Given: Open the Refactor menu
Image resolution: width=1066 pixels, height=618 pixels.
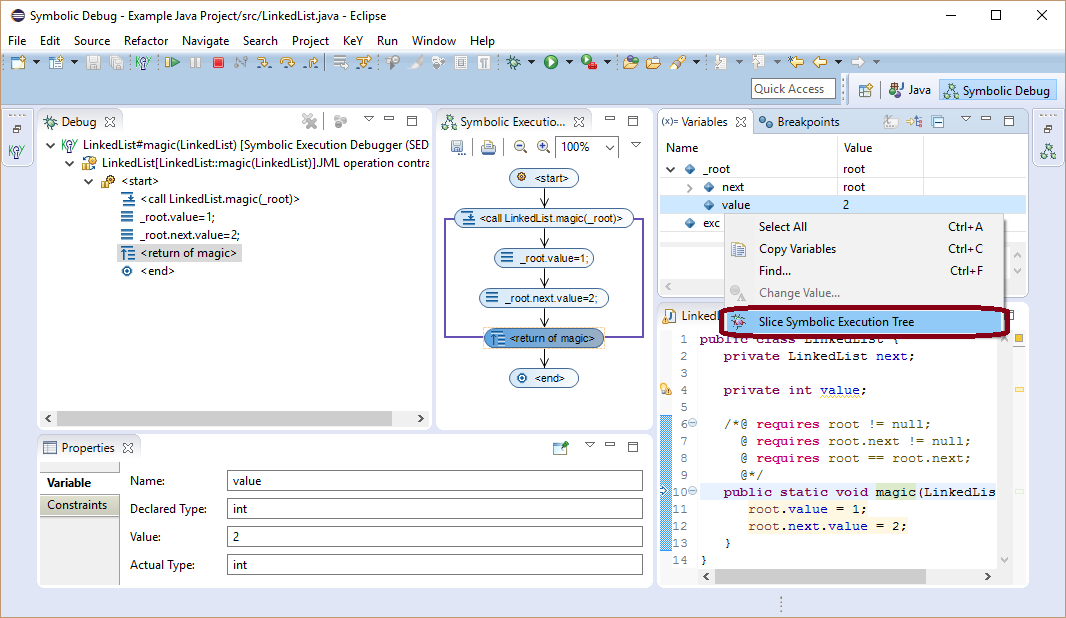Looking at the screenshot, I should [145, 41].
